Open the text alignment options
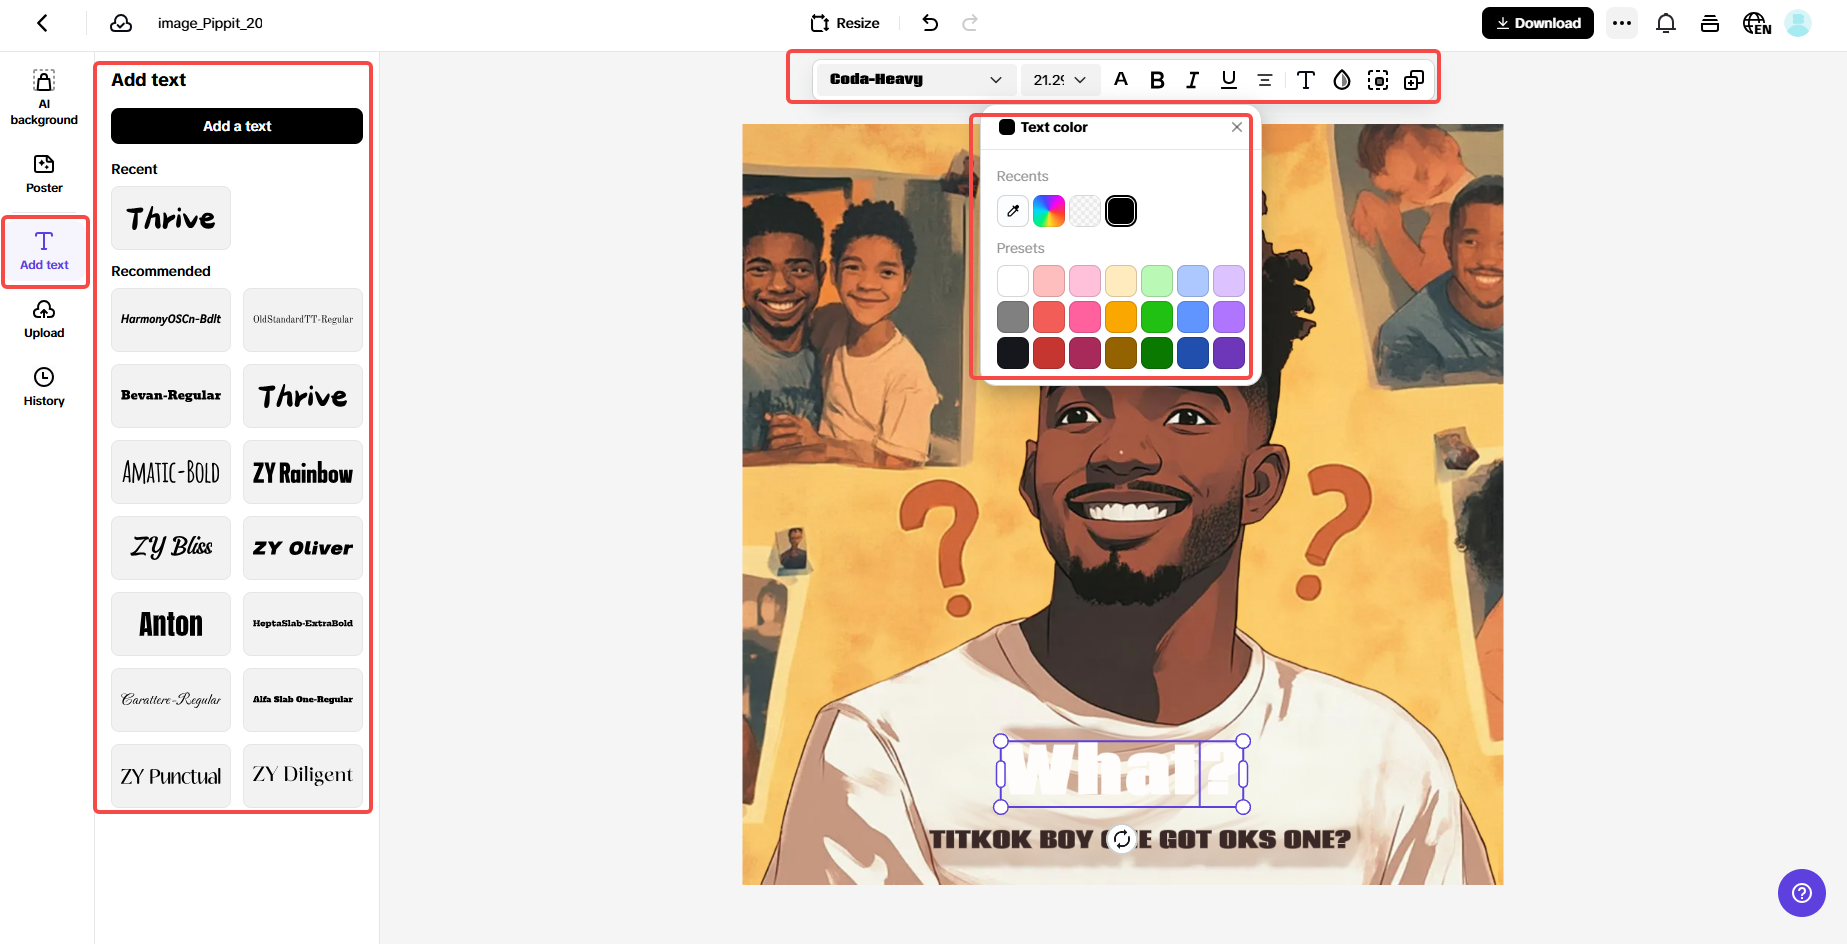This screenshot has width=1847, height=944. point(1265,80)
